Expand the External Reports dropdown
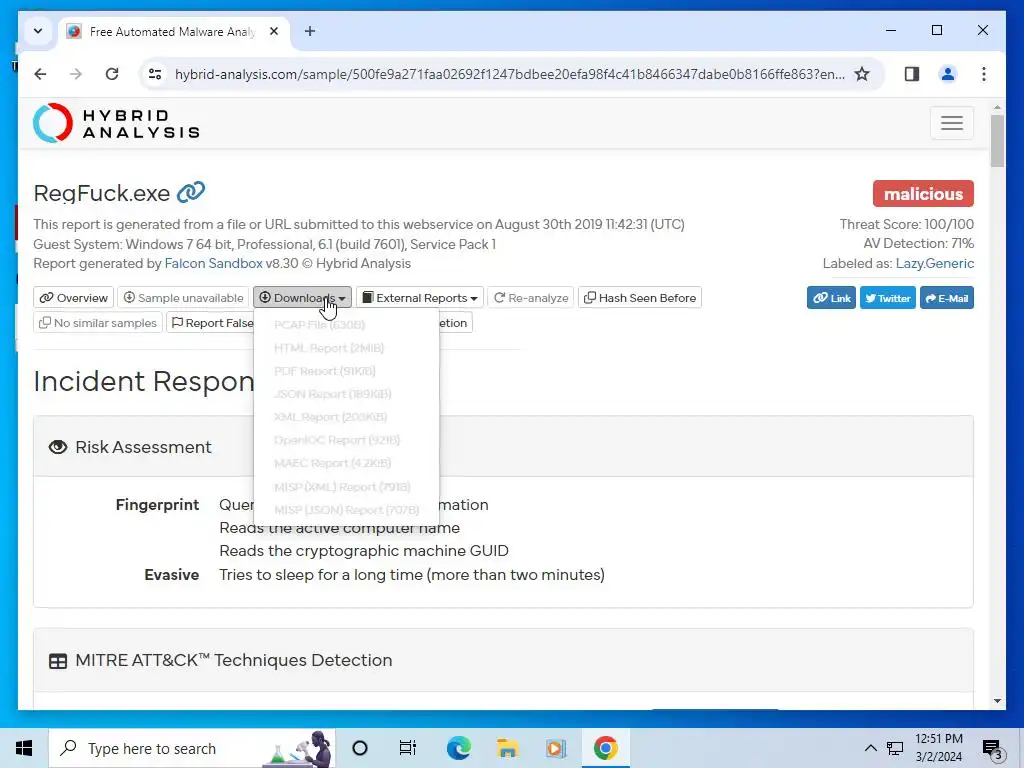The height and width of the screenshot is (768, 1024). (420, 298)
